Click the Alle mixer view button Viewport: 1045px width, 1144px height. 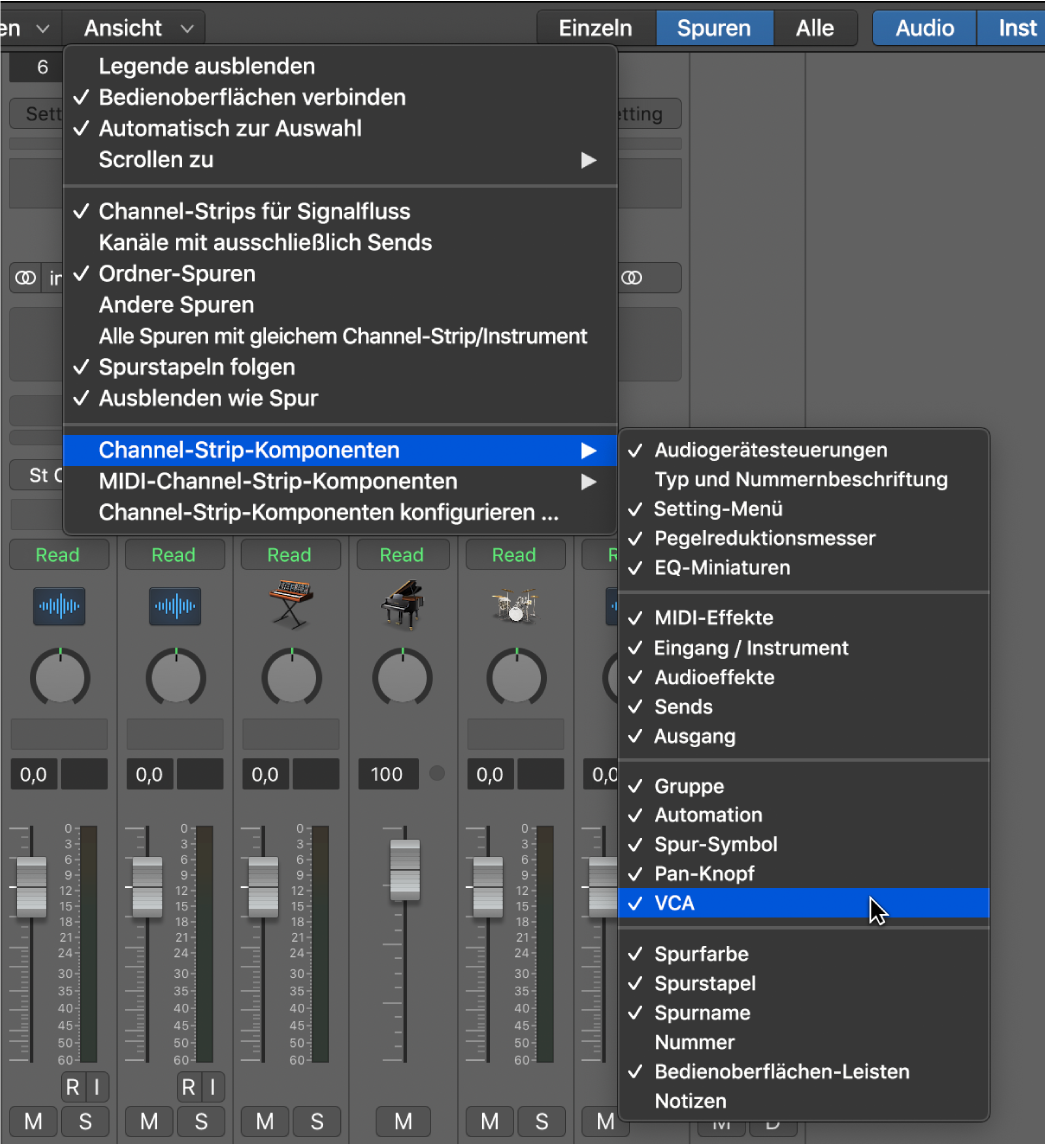[x=815, y=29]
